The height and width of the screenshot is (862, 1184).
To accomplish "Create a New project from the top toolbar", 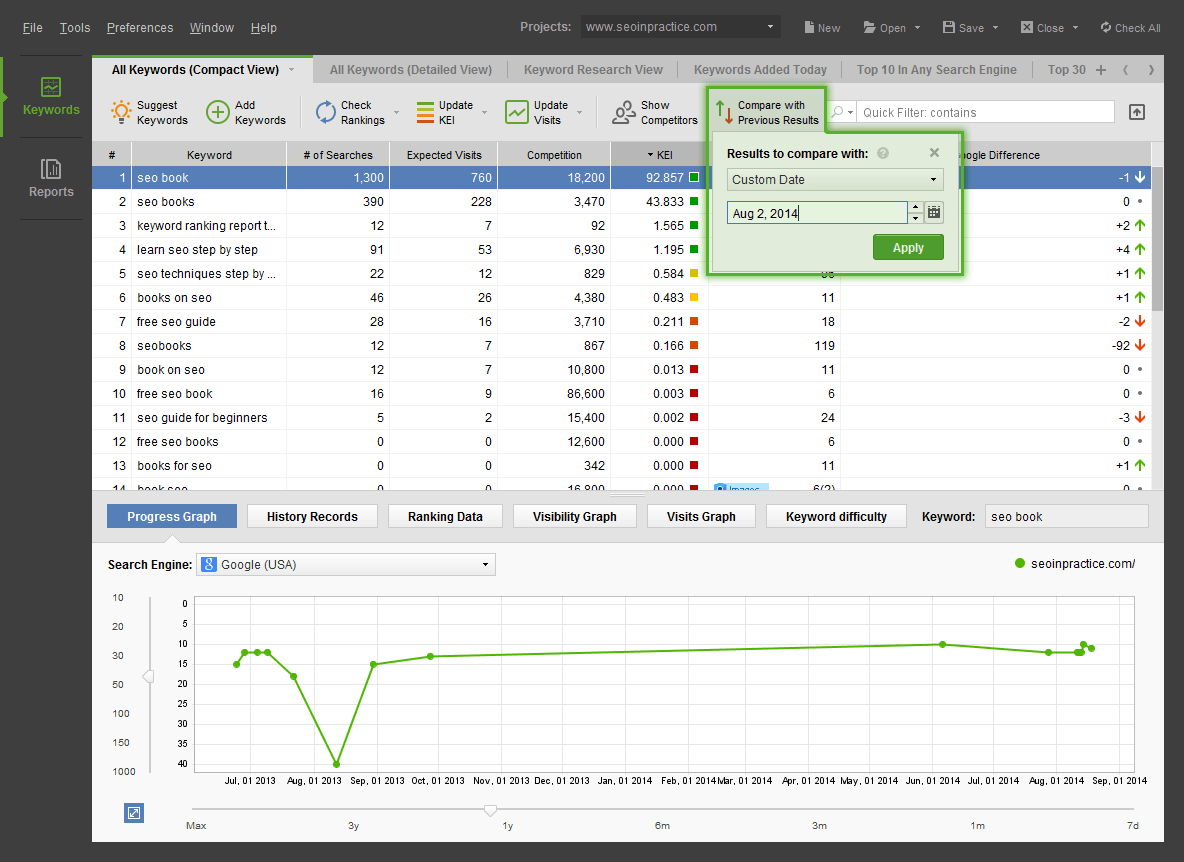I will tap(822, 28).
